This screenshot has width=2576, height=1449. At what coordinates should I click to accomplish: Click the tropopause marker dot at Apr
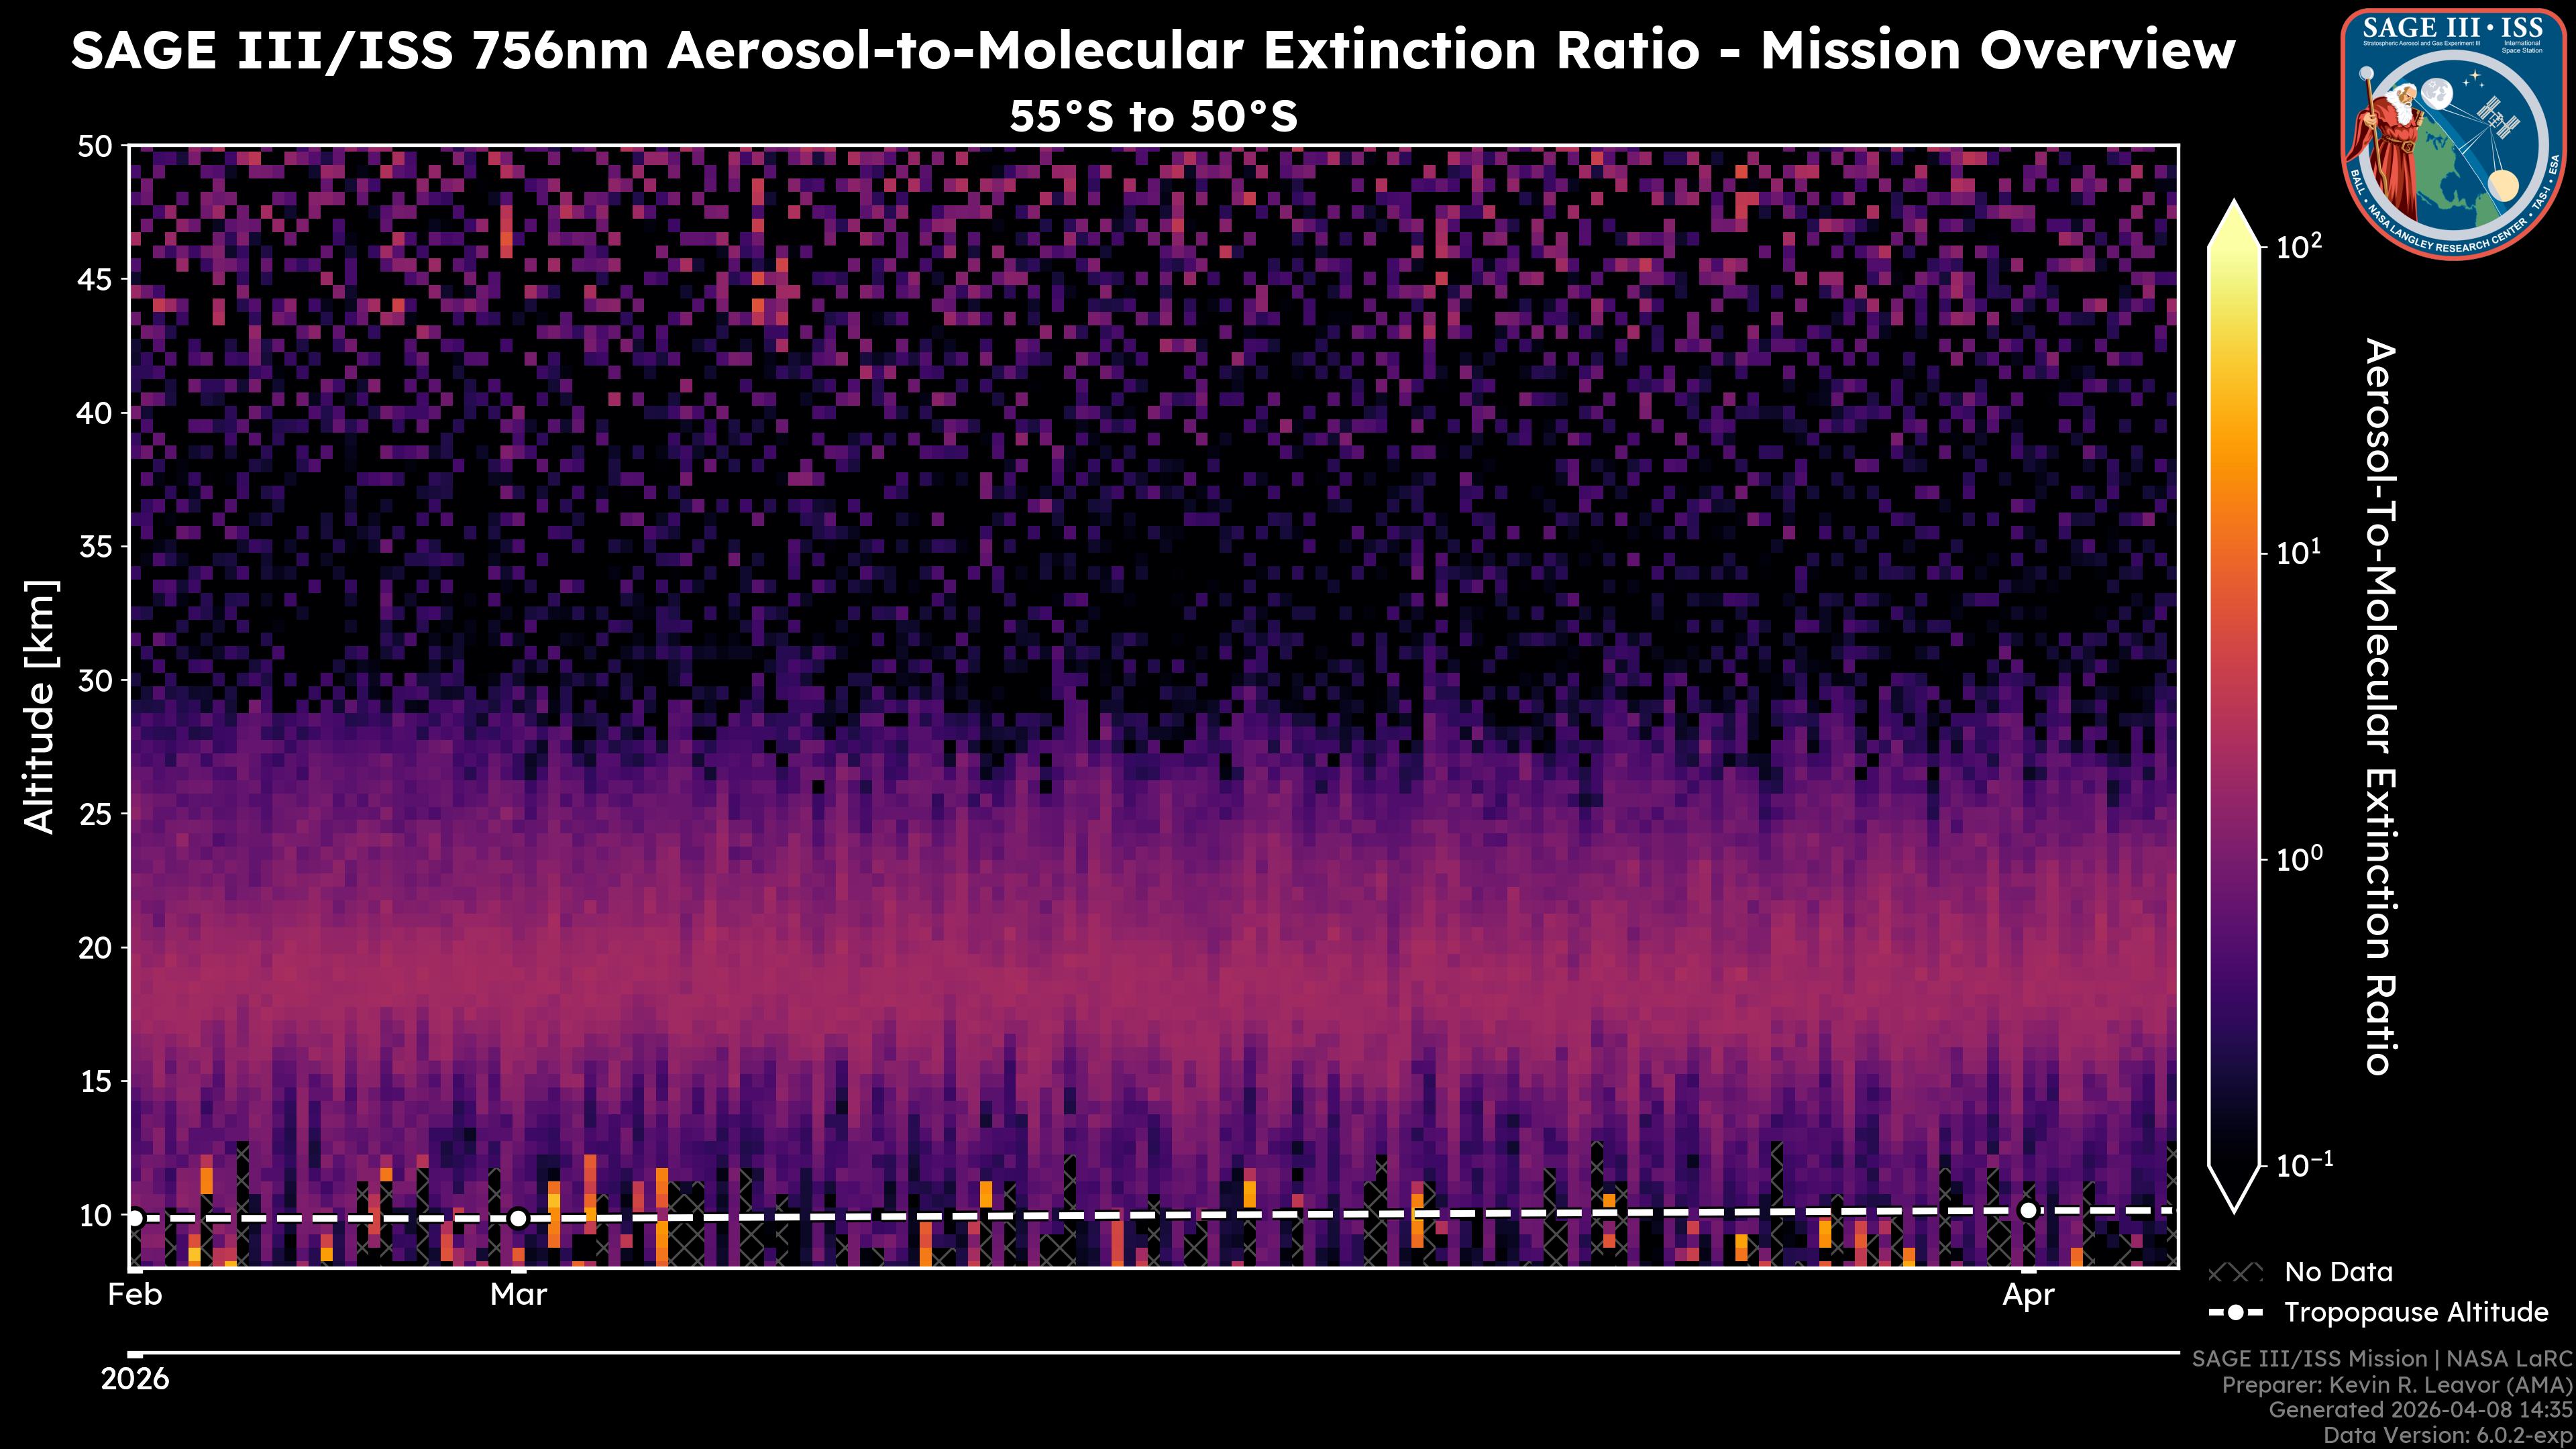pyautogui.click(x=2028, y=1210)
